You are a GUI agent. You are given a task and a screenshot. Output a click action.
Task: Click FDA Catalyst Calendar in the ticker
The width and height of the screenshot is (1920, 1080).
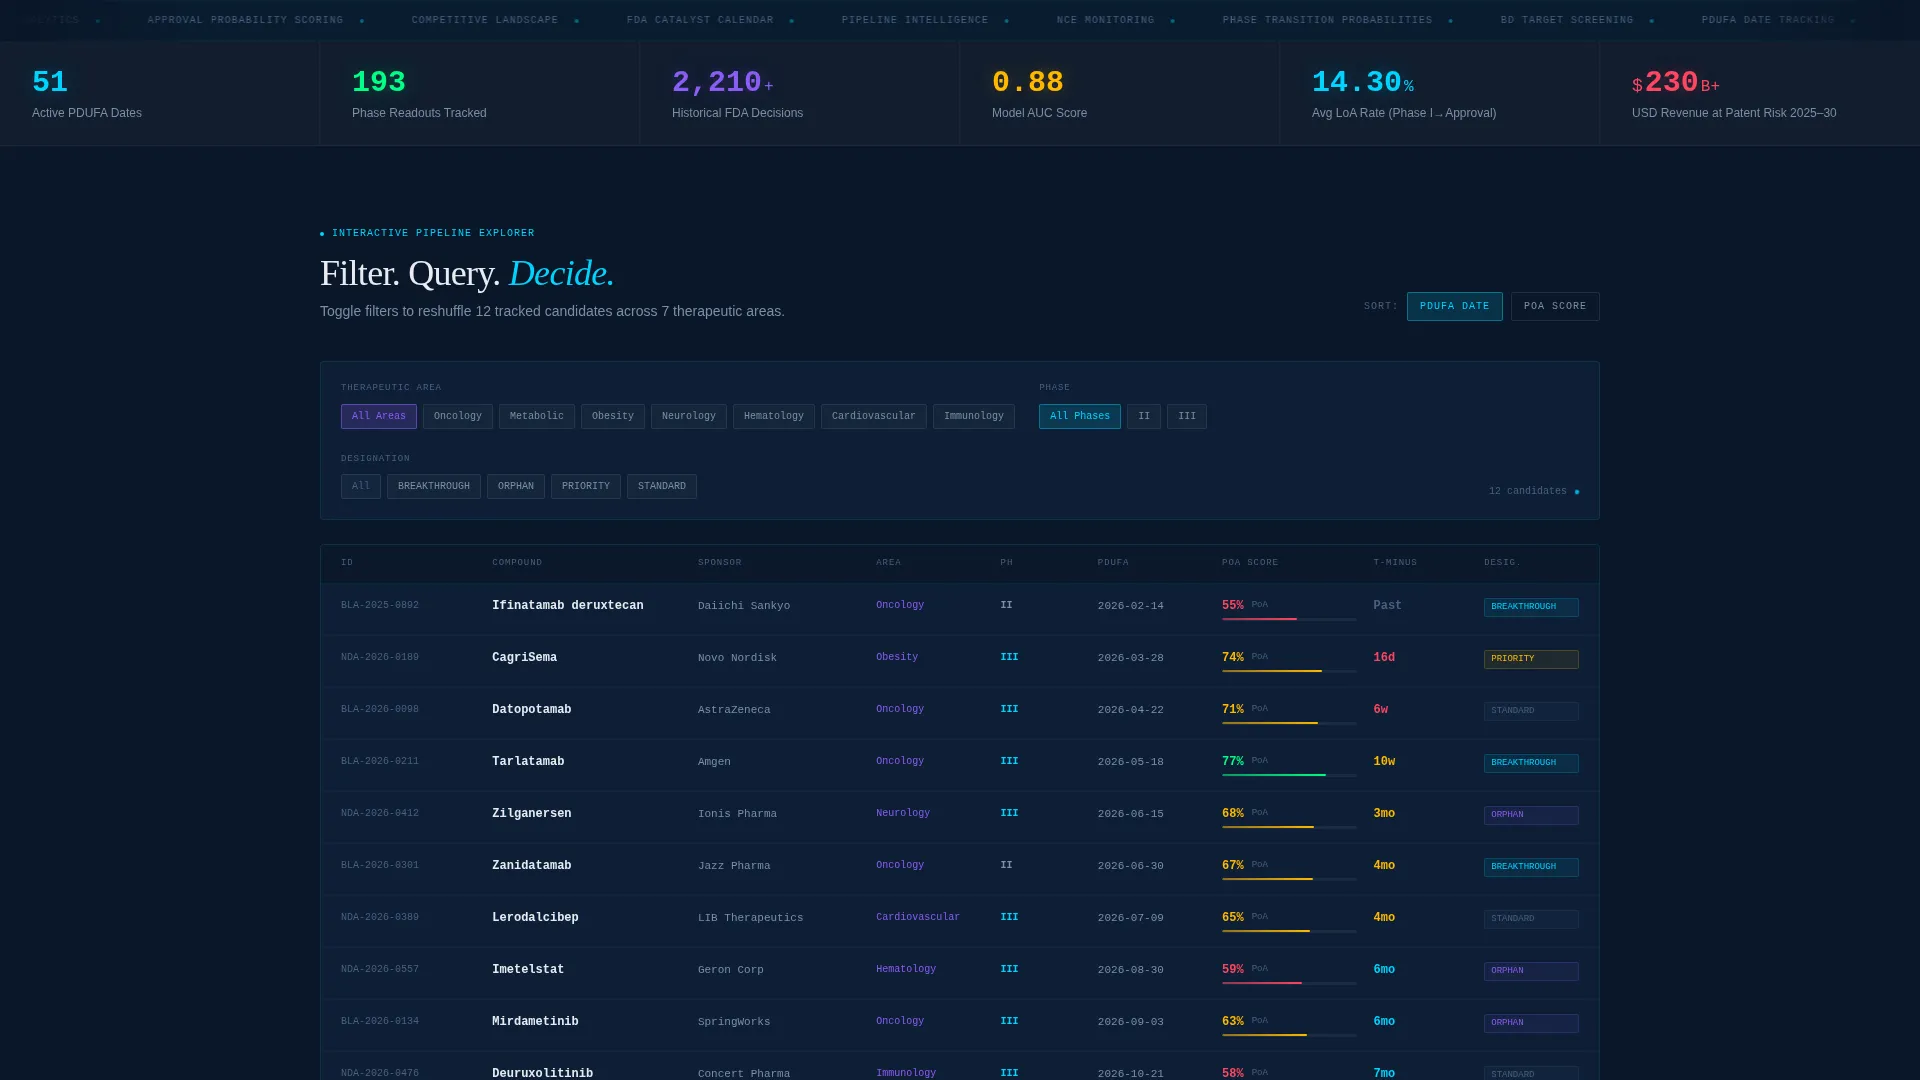coord(700,20)
